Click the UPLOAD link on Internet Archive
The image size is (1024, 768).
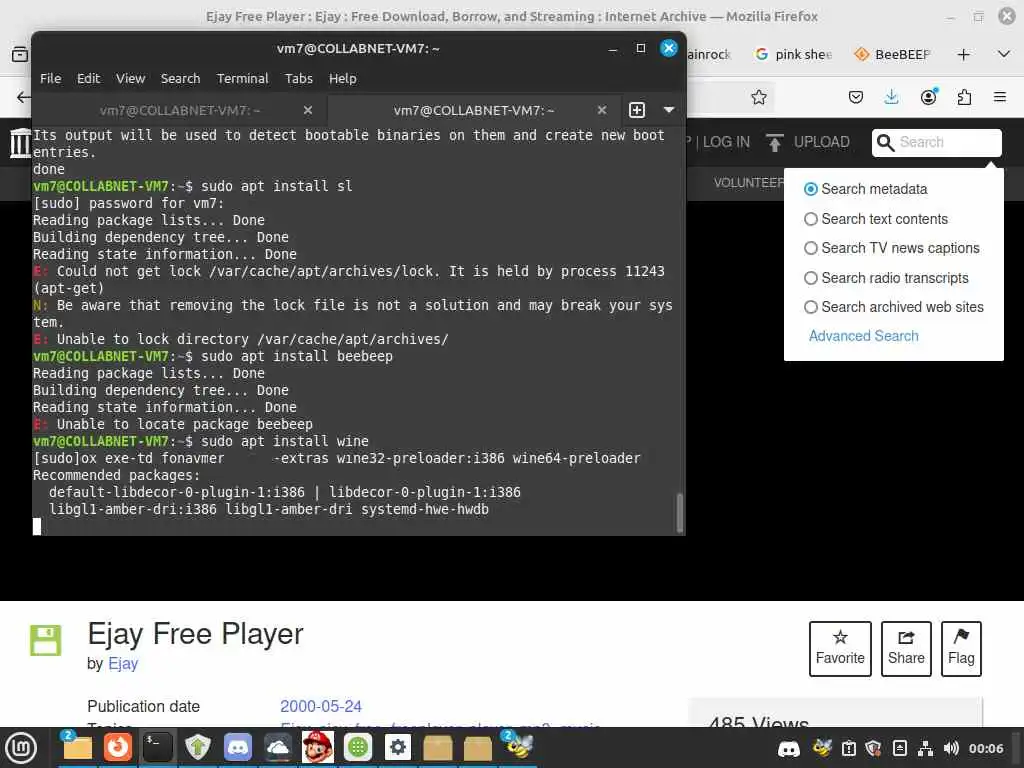coord(808,142)
